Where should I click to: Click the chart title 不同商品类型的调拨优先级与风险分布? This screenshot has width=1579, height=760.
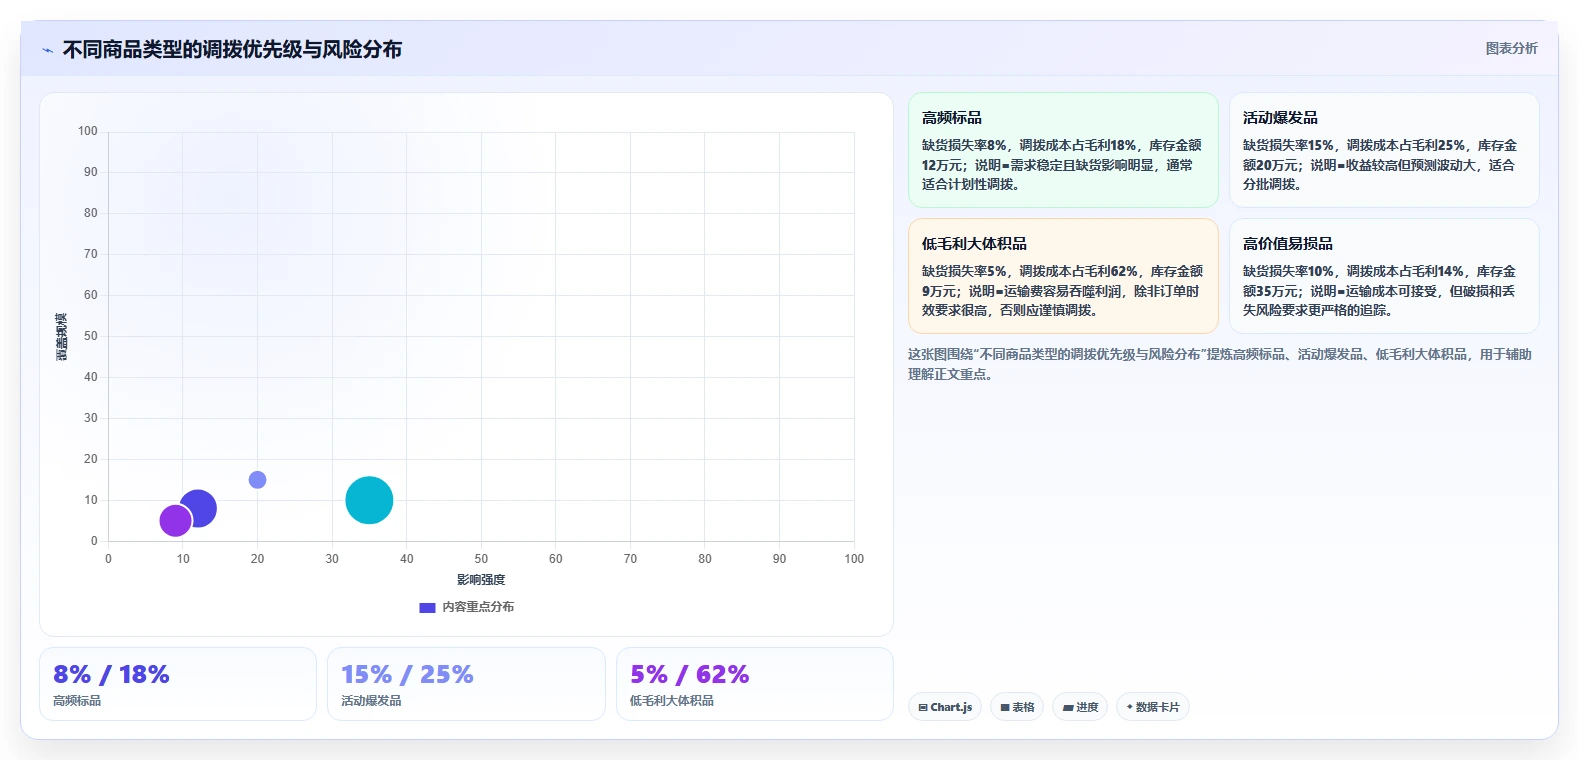232,49
